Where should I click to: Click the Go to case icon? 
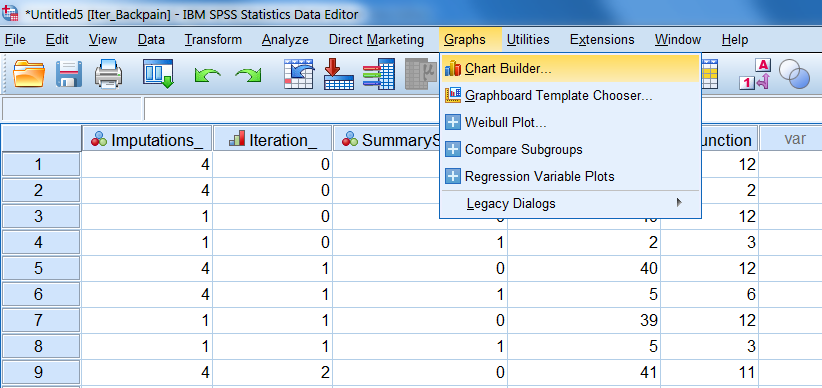(x=298, y=73)
